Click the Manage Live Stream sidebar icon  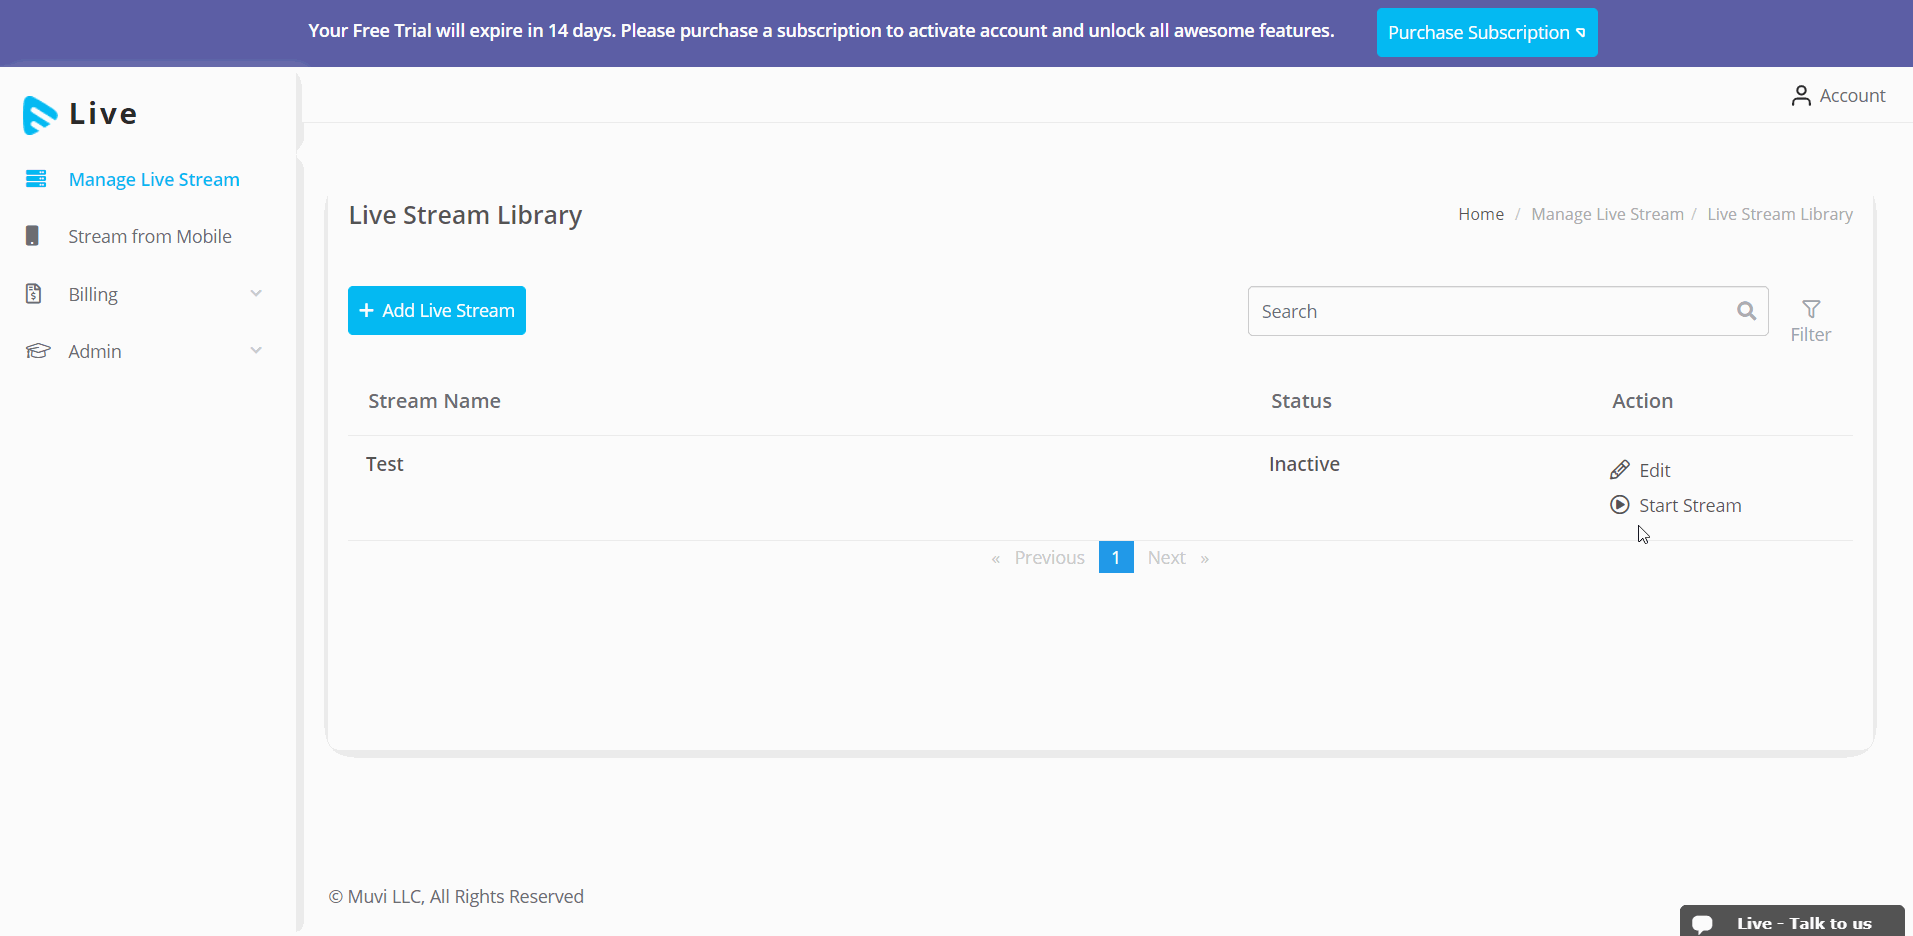click(36, 179)
